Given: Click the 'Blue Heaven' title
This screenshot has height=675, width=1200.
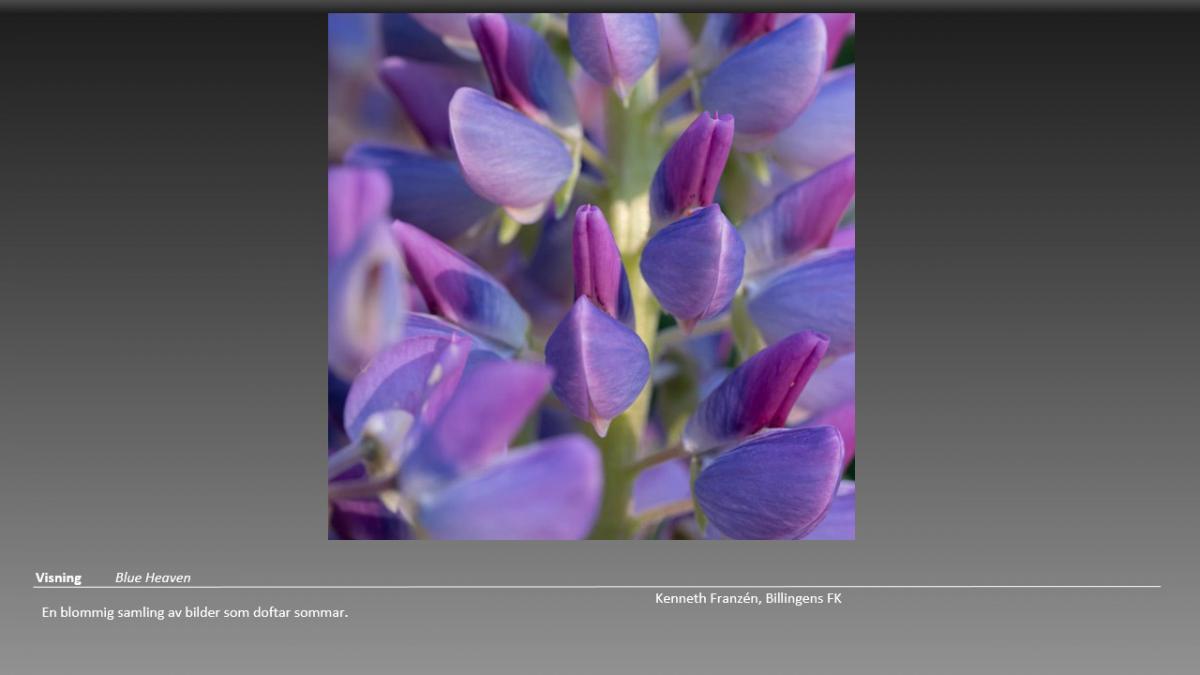Looking at the screenshot, I should point(152,577).
